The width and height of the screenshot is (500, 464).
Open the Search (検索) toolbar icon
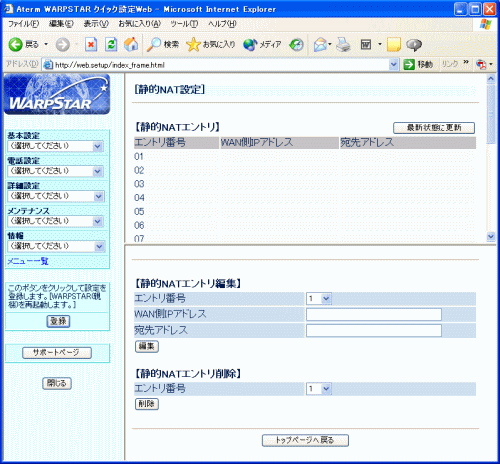[x=154, y=44]
